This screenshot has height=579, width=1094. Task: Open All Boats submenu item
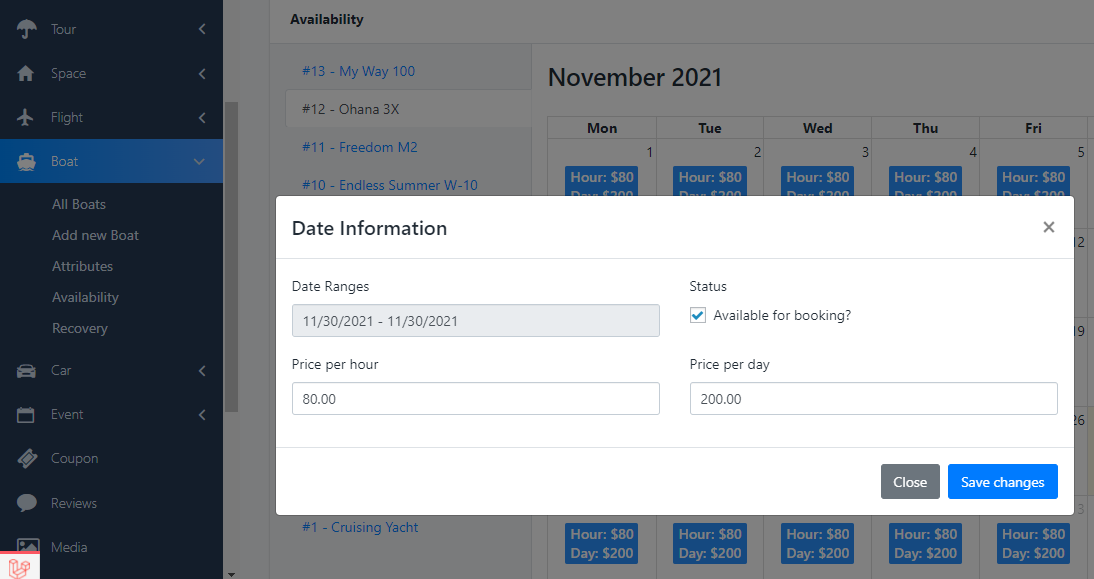[x=79, y=204]
